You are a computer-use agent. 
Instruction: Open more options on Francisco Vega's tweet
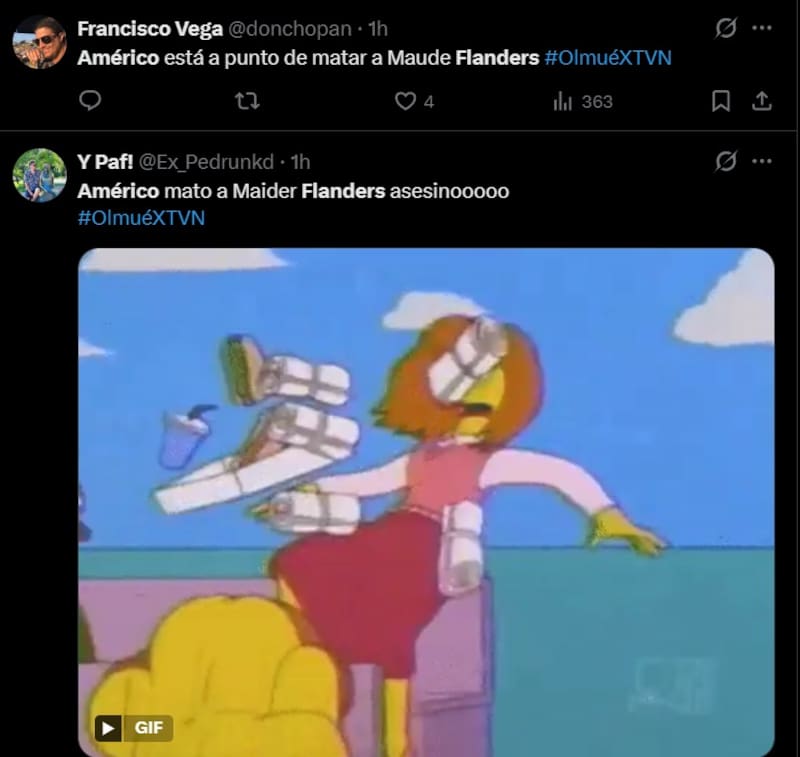pos(762,28)
